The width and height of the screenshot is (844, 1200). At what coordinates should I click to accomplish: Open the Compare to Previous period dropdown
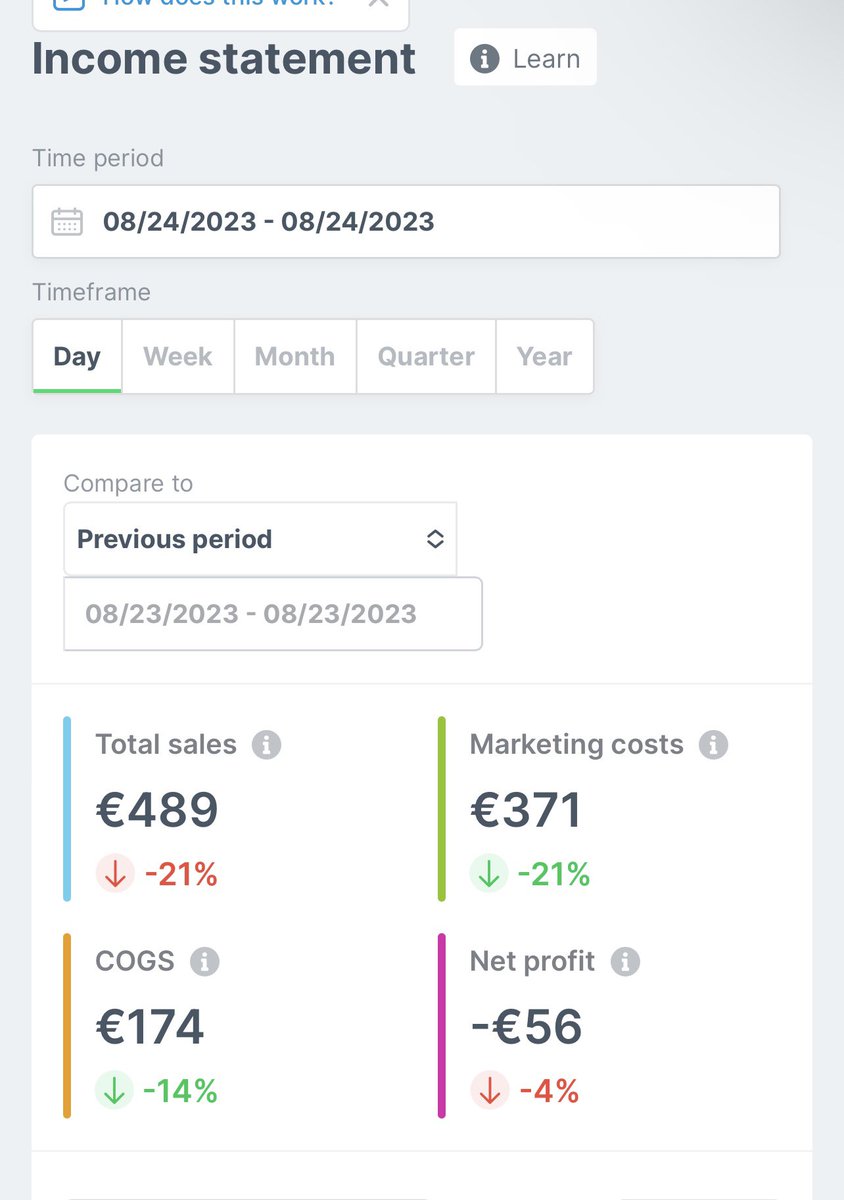click(260, 539)
